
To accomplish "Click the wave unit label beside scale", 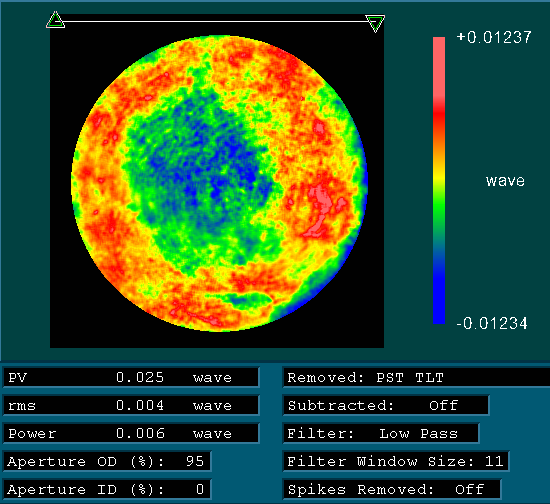I will 505,181.
